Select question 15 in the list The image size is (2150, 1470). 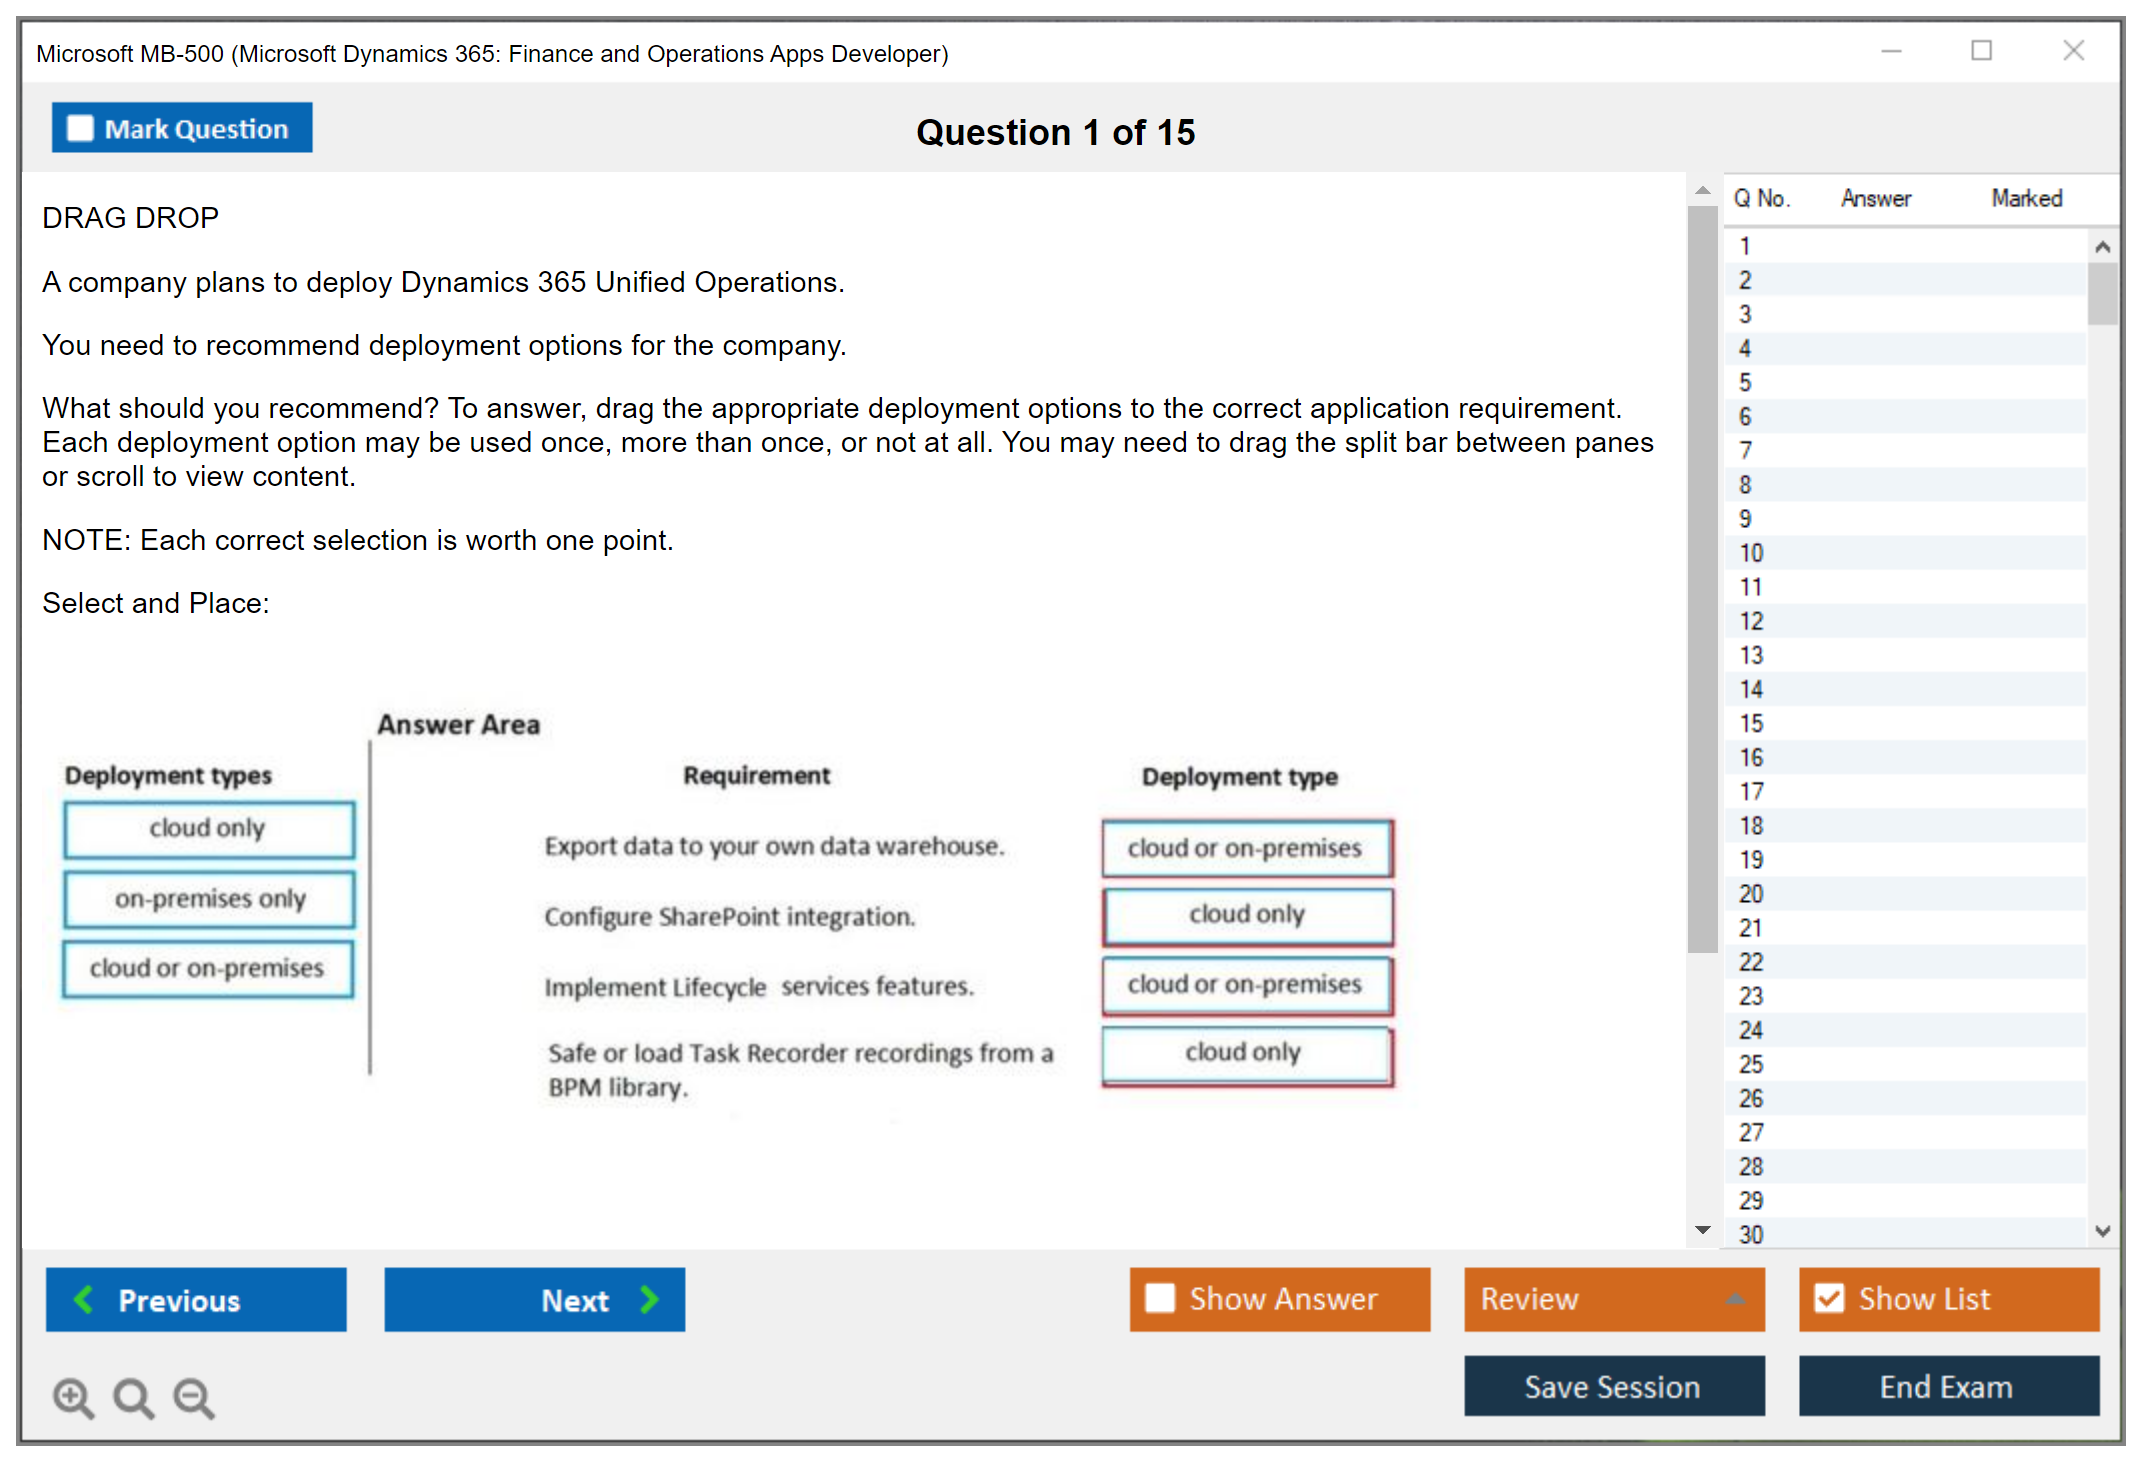[x=1751, y=723]
